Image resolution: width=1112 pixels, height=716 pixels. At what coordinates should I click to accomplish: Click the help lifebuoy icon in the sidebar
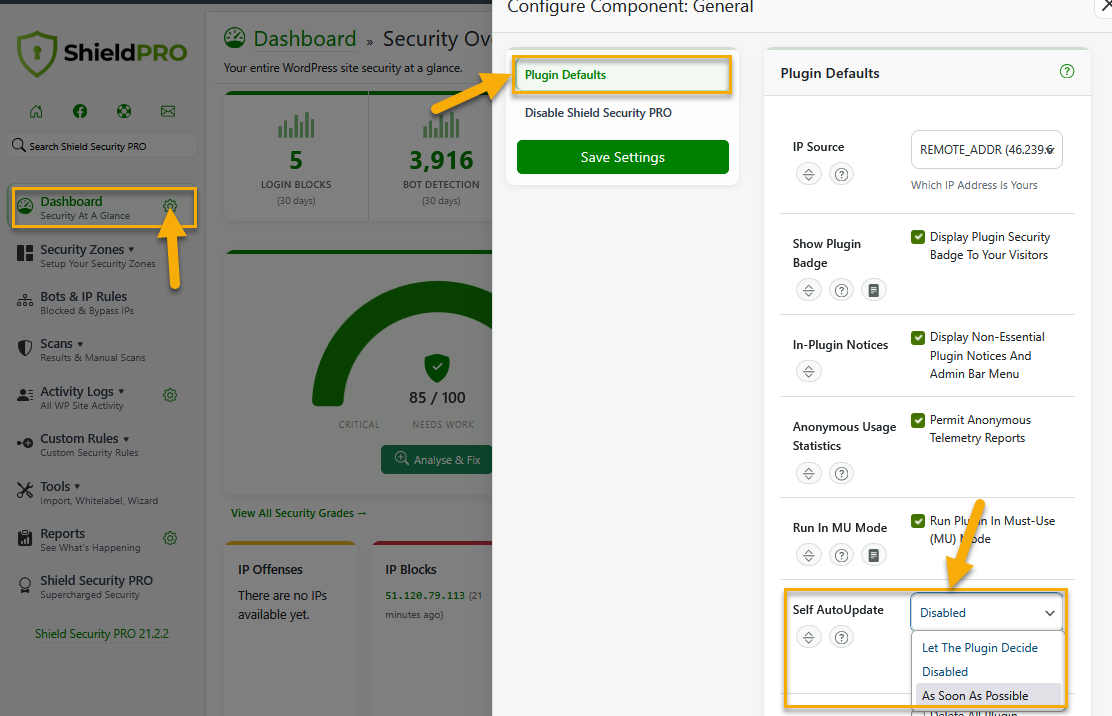[124, 111]
